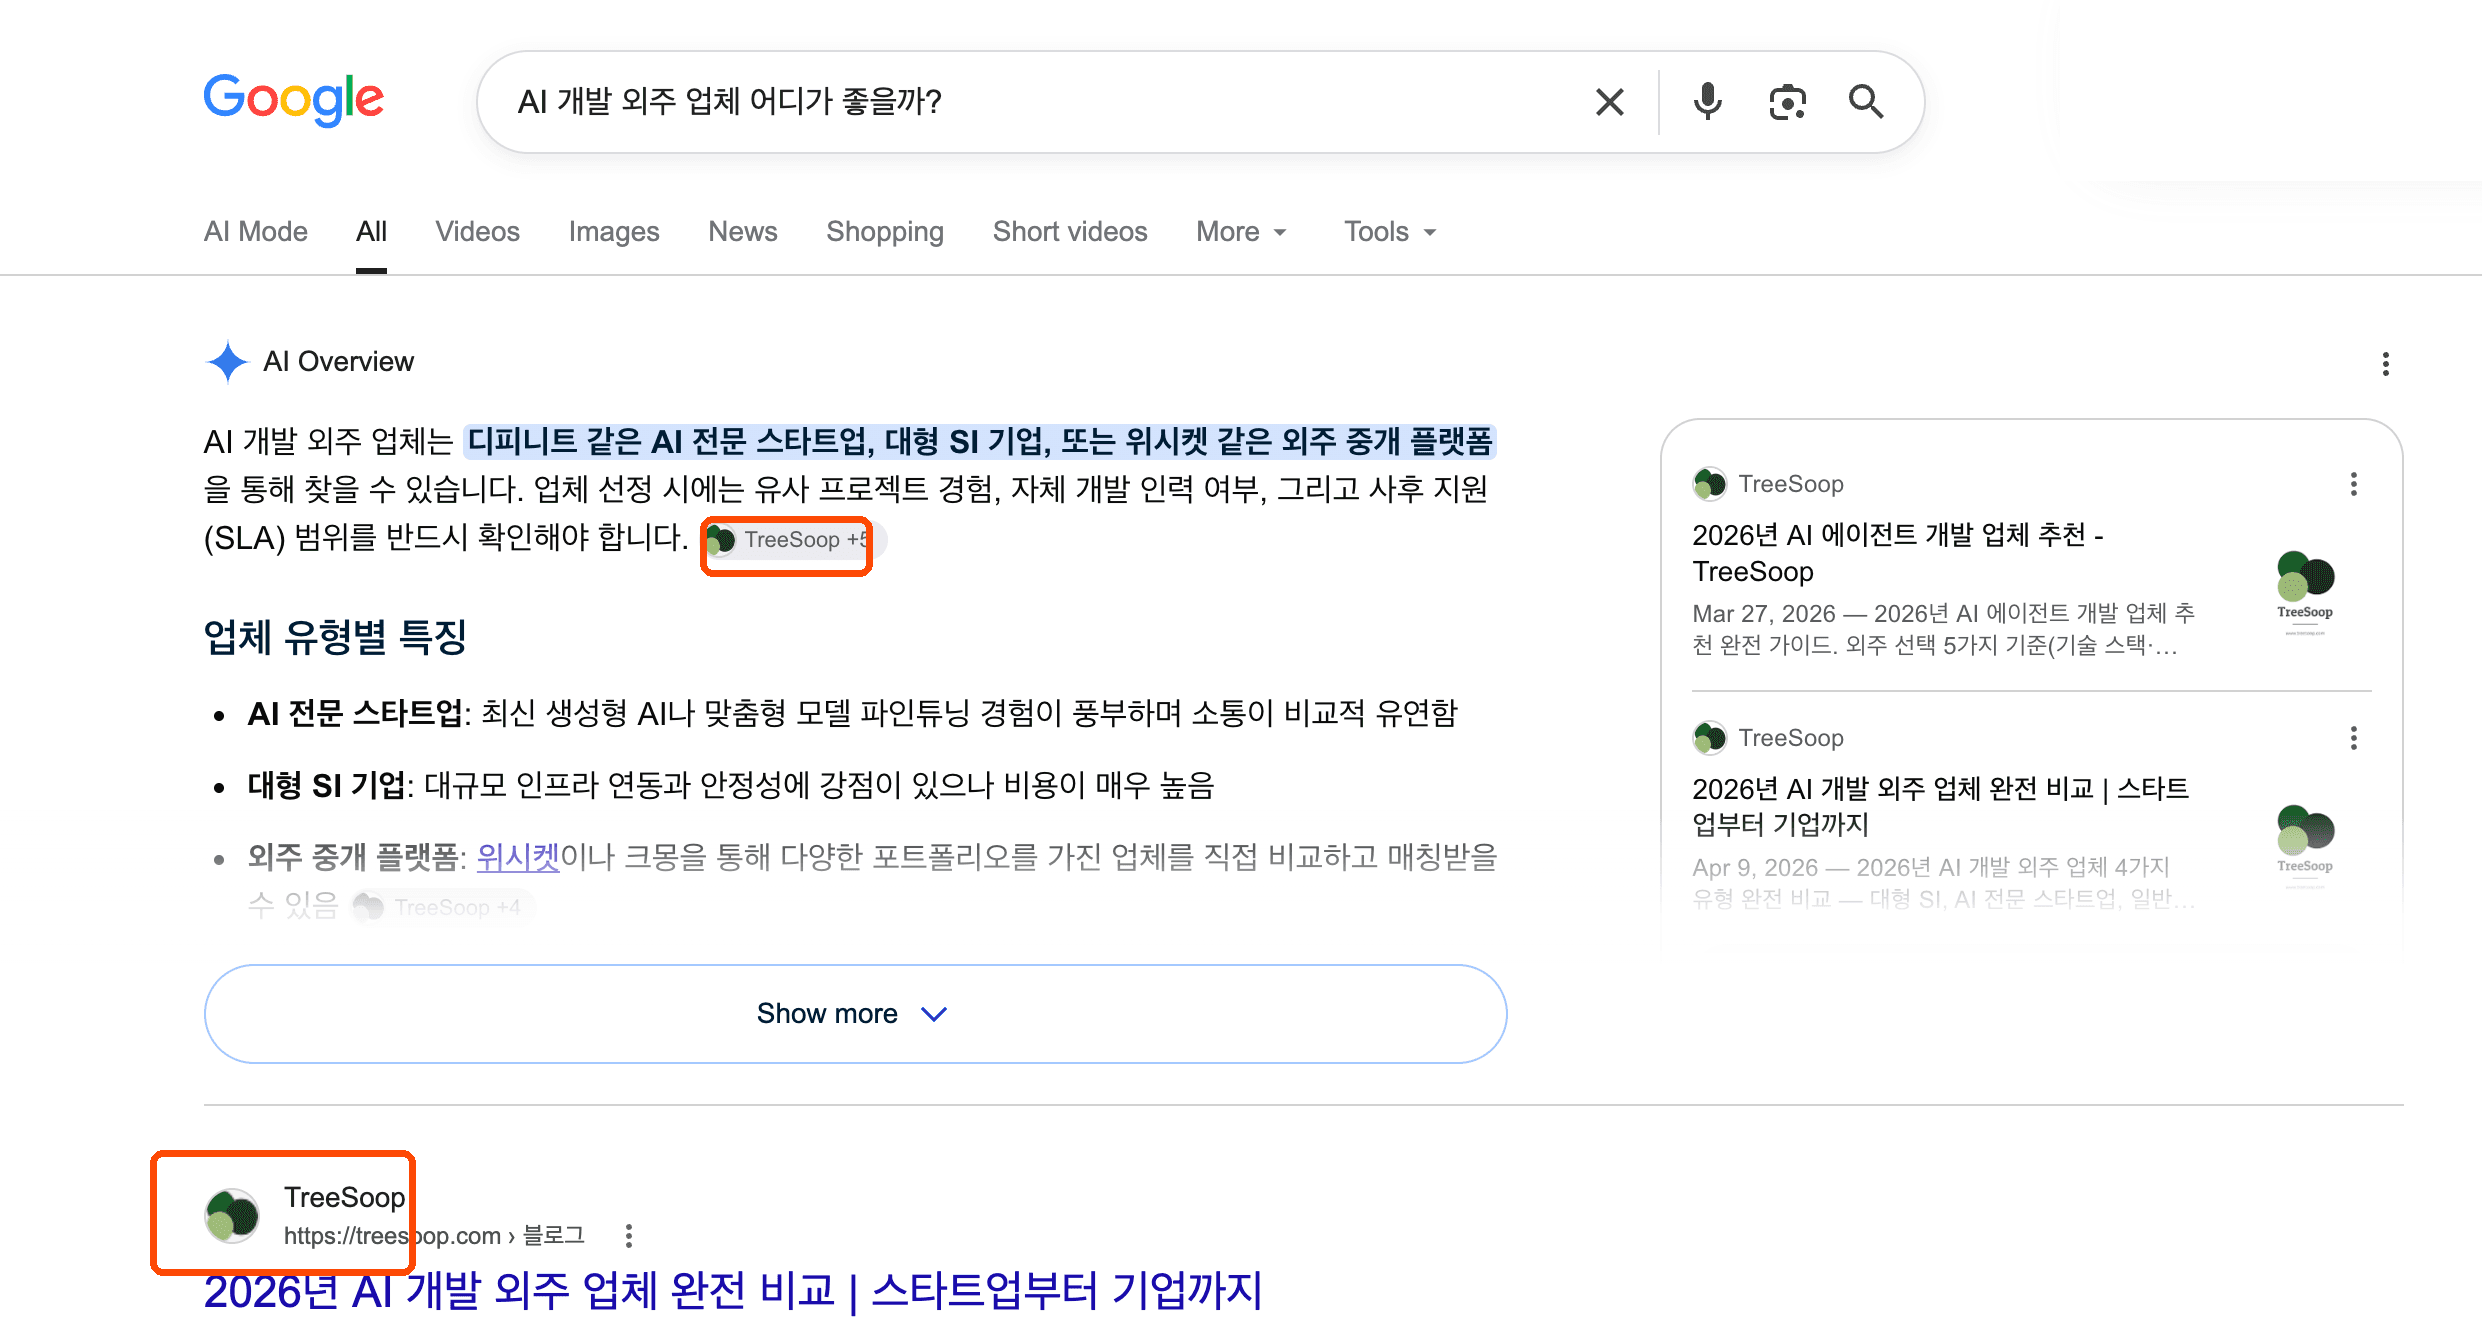The height and width of the screenshot is (1330, 2482).
Task: Open source card 2026년 AI 개발 외주 업체 완전 비교
Action: click(1940, 806)
